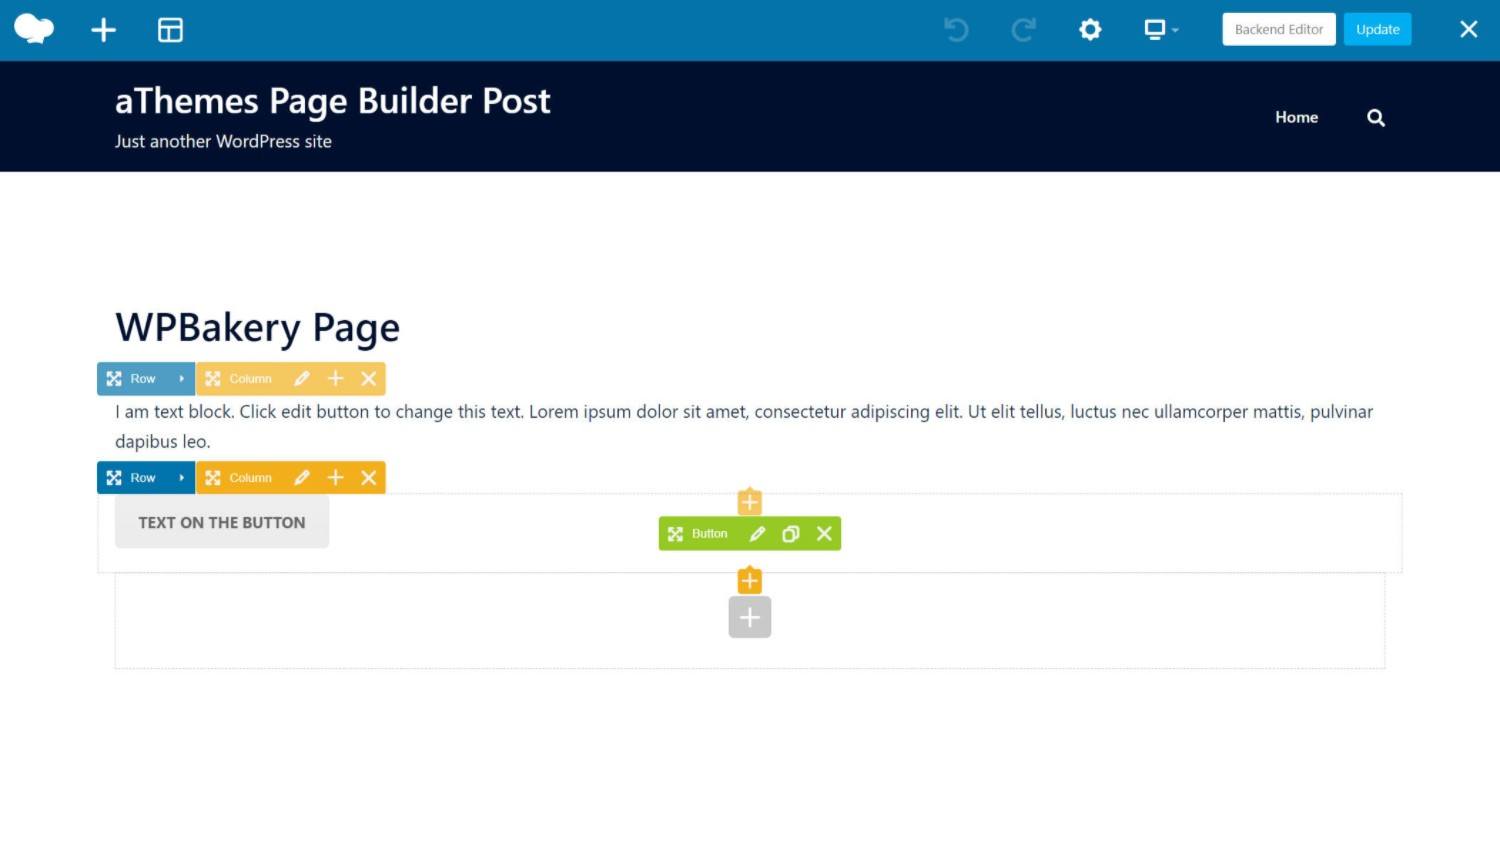Move first Row using drag handle icon
The width and height of the screenshot is (1500, 859).
114,379
